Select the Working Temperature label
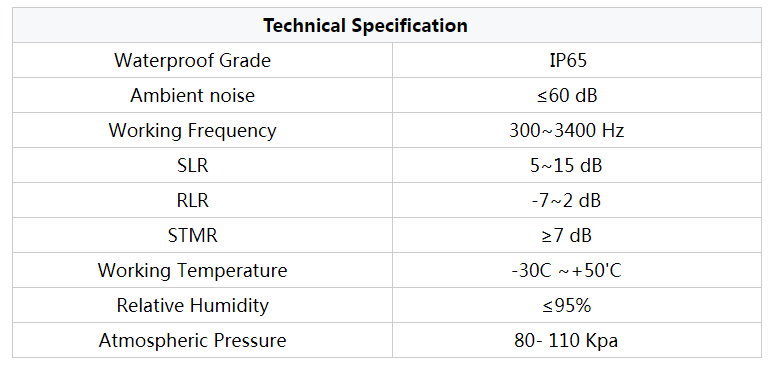The image size is (780, 370). click(x=193, y=271)
